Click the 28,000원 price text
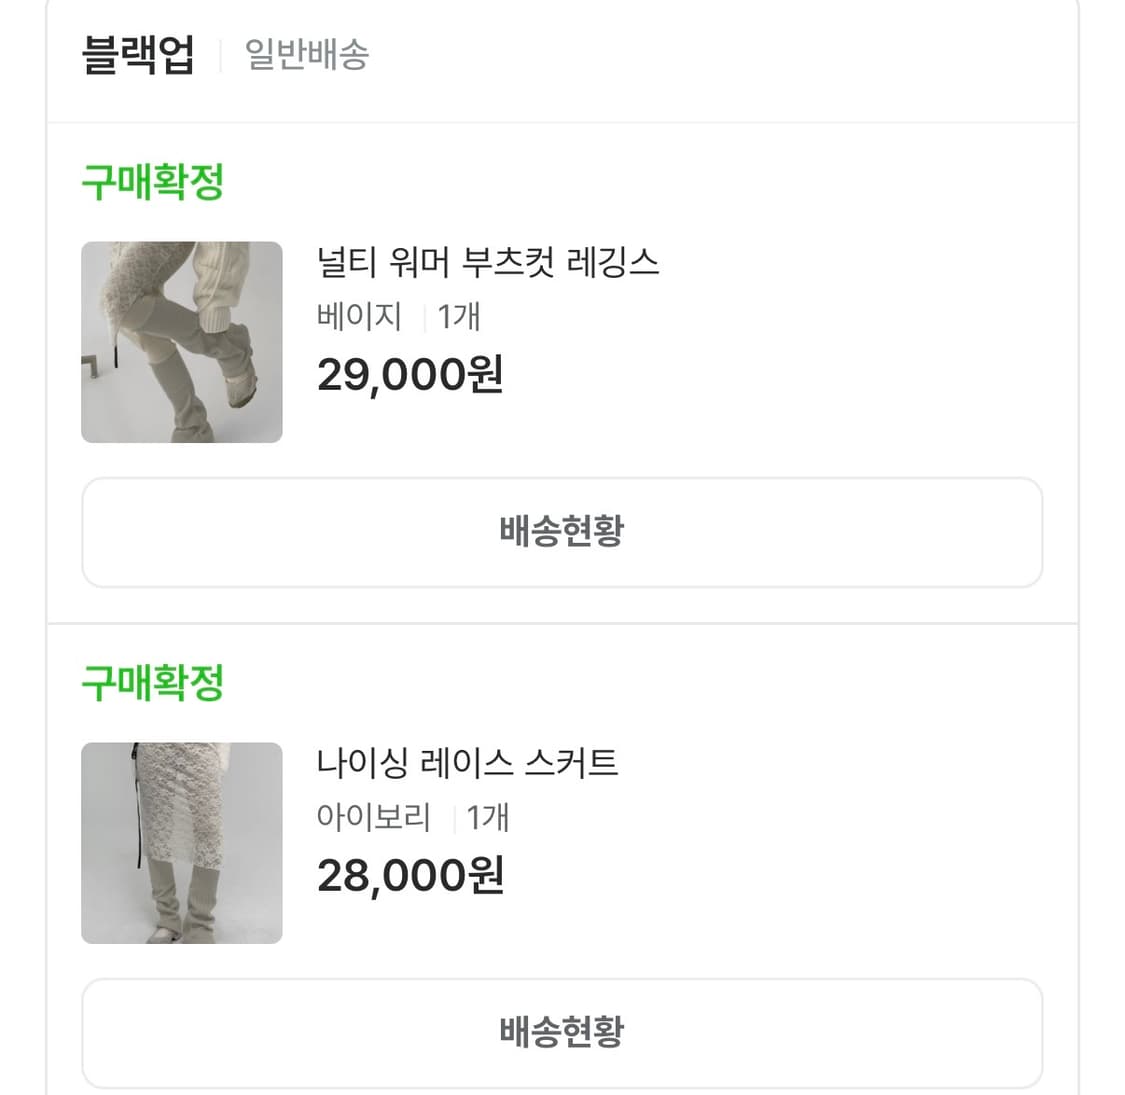 pos(410,876)
